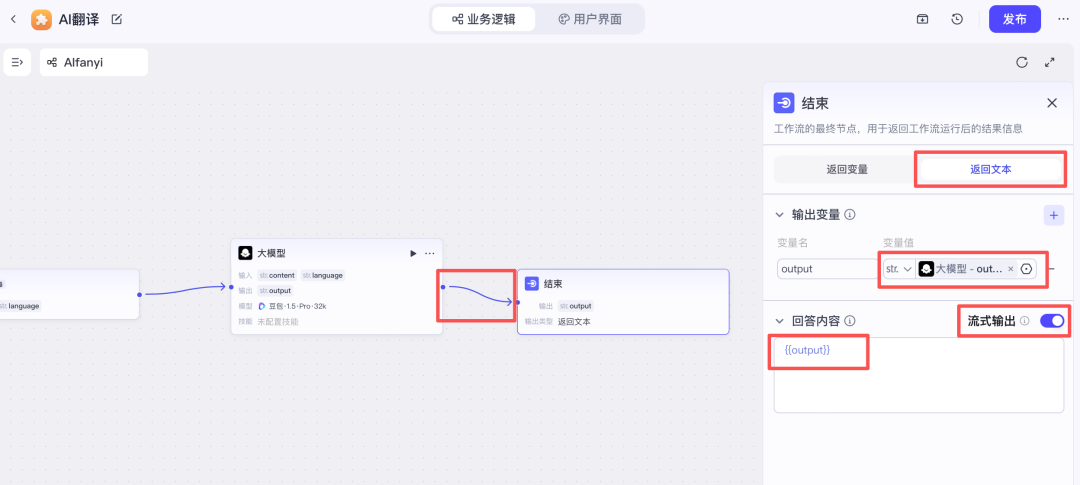
Task: Collapse the 输出变量 section
Action: tap(780, 215)
